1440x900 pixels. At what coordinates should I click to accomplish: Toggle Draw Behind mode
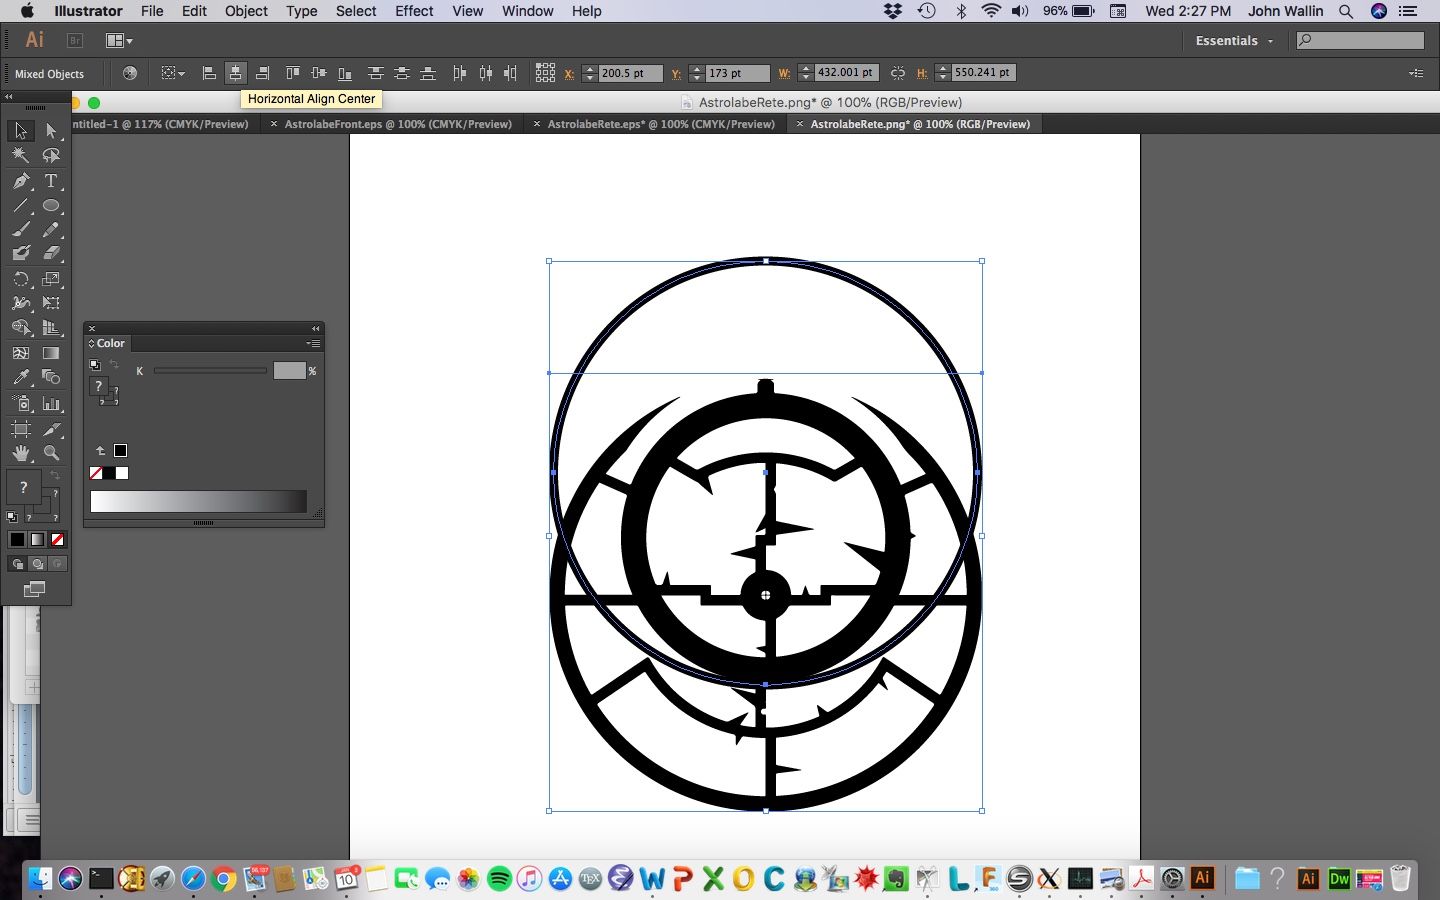(x=38, y=564)
